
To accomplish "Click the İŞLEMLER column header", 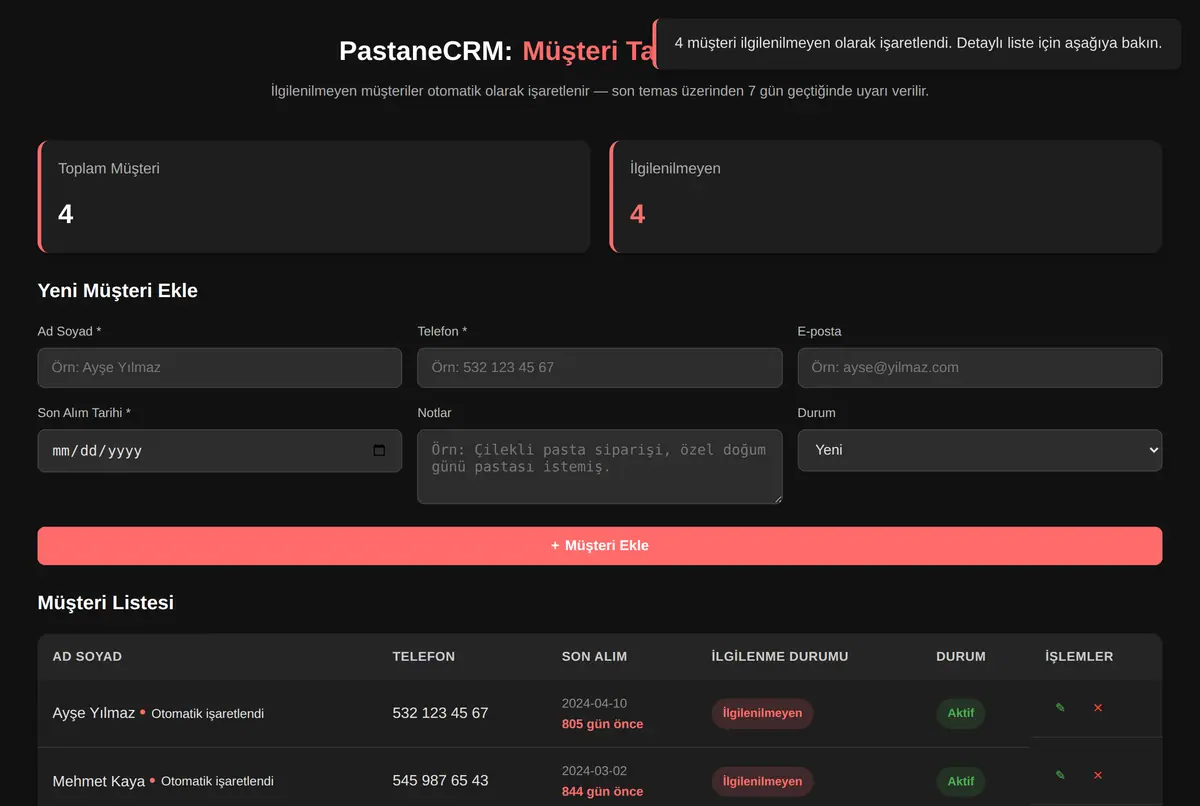I will pyautogui.click(x=1079, y=657).
